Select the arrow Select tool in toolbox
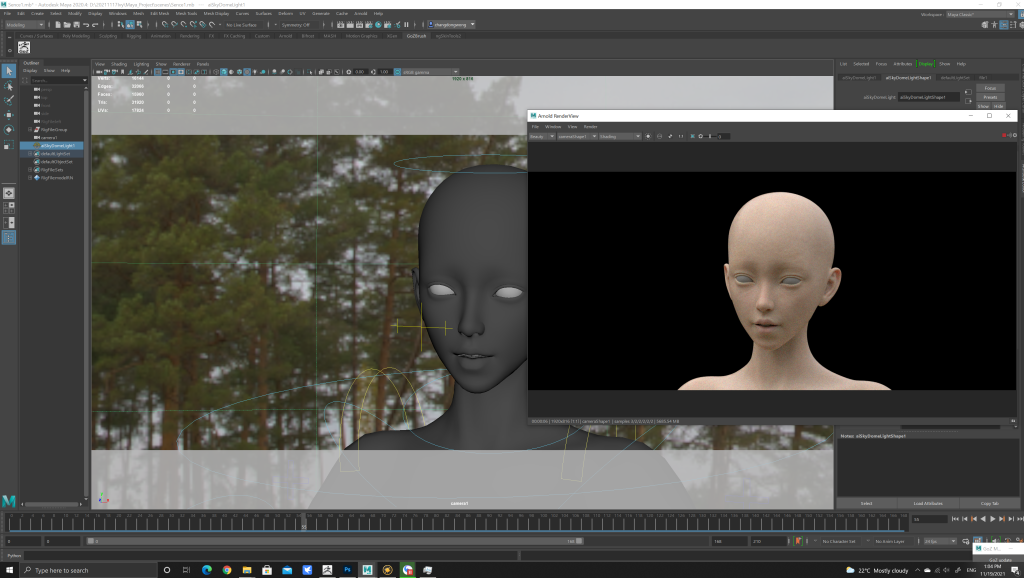 pos(8,71)
